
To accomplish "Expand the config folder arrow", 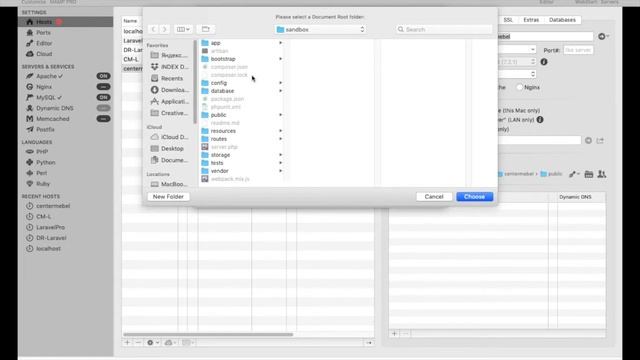I will [280, 83].
